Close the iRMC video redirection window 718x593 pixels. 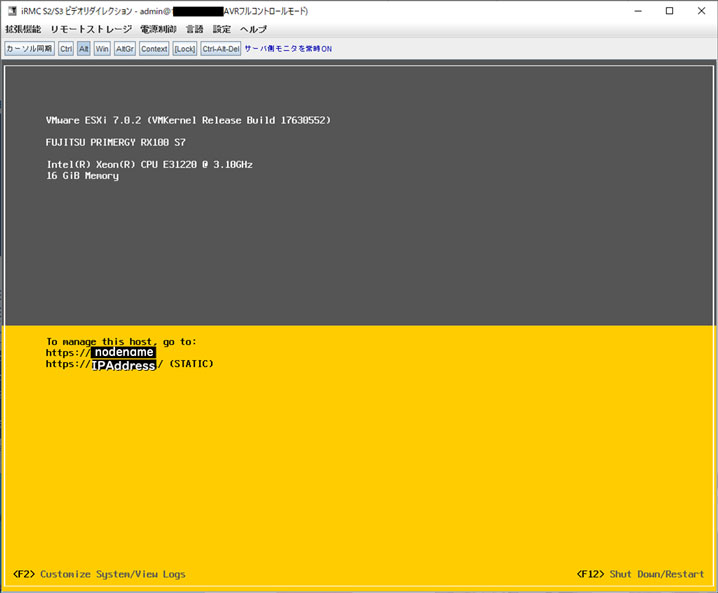tap(701, 11)
